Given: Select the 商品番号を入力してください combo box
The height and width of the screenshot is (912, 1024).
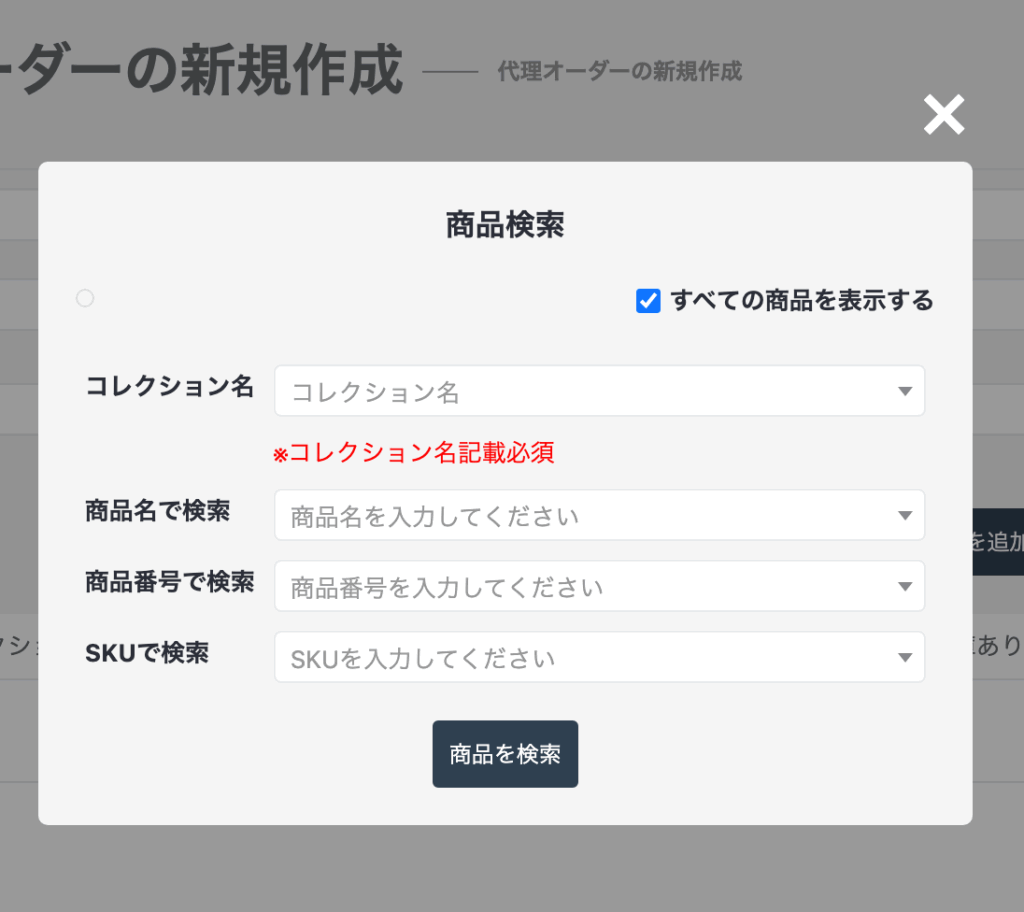Looking at the screenshot, I should pyautogui.click(x=580, y=587).
